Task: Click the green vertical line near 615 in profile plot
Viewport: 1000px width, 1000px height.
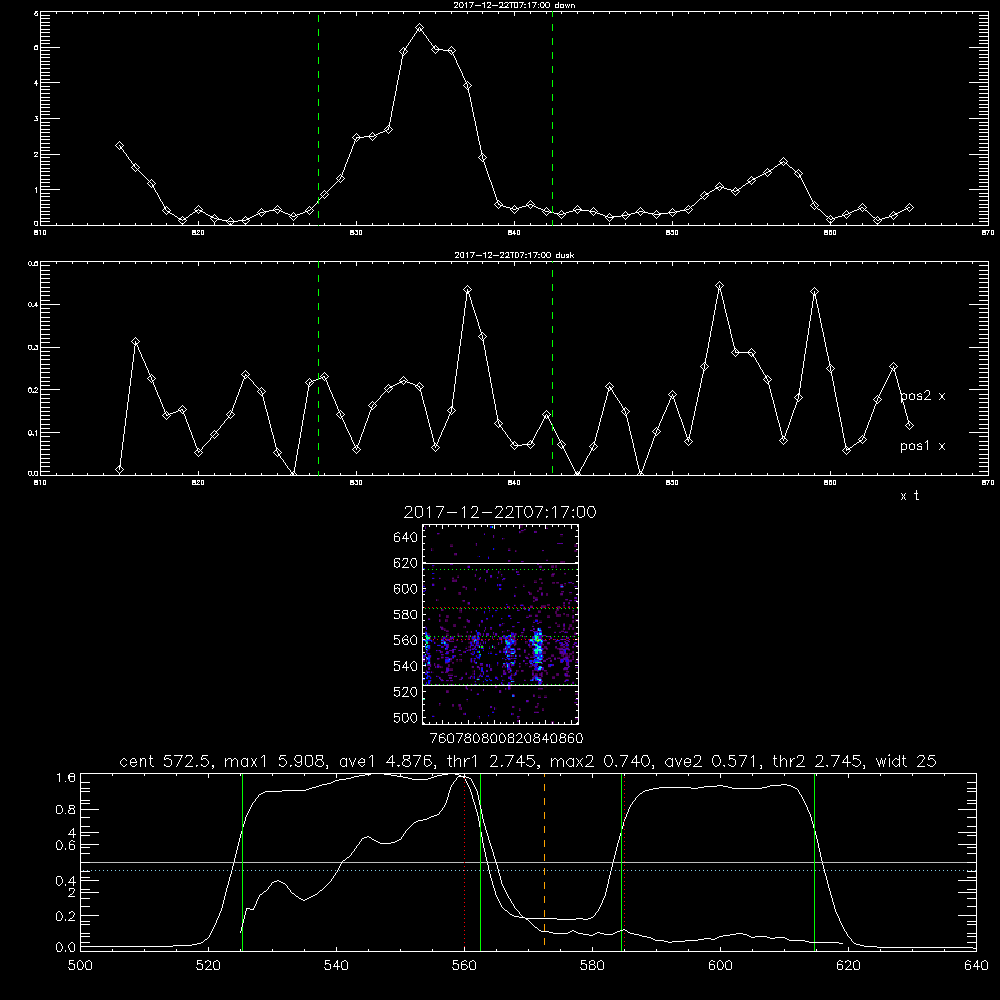Action: 814,860
